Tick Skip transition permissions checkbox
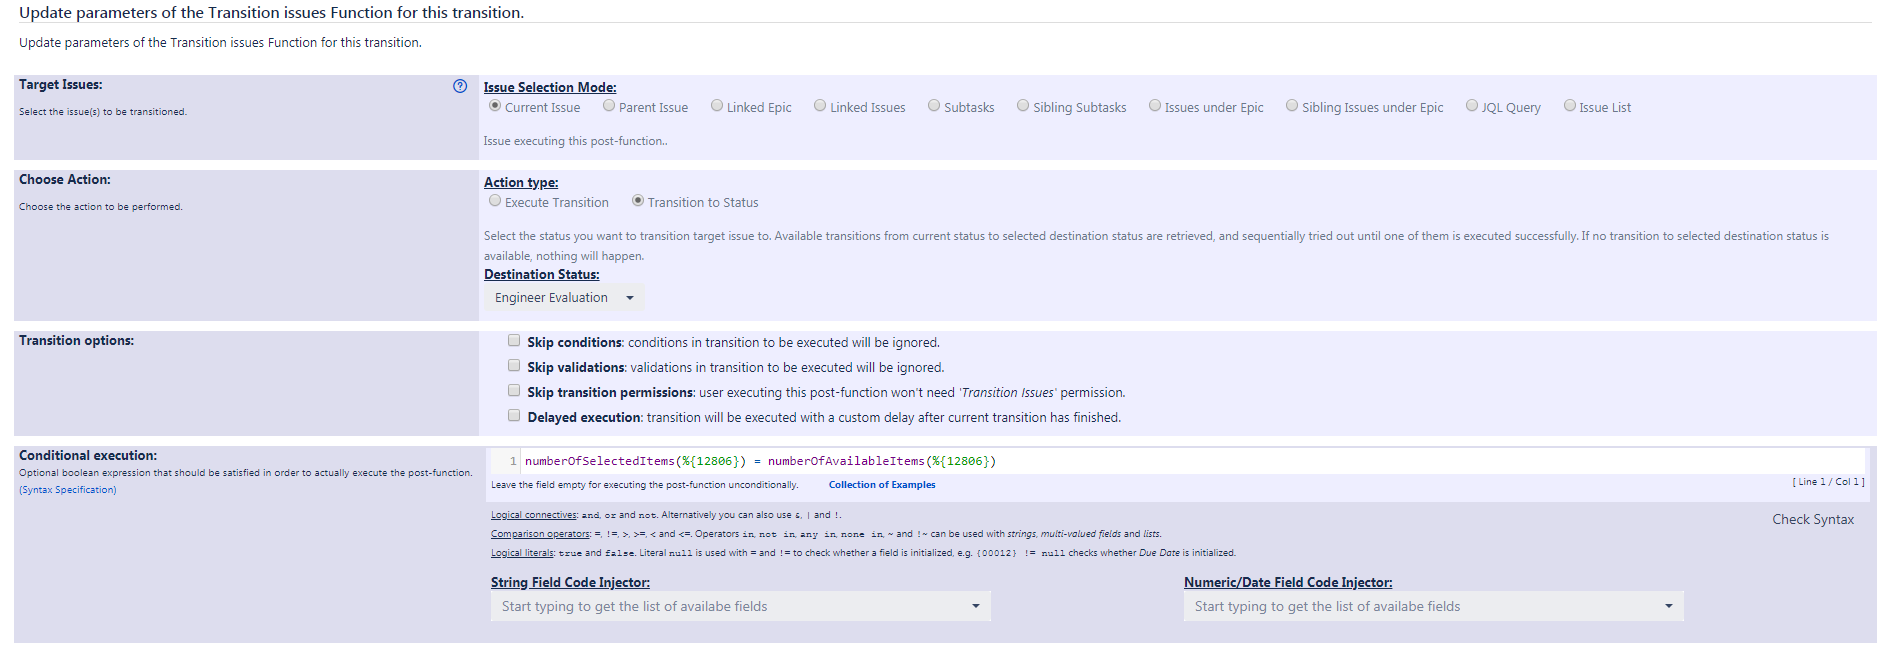The width and height of the screenshot is (1883, 649). [514, 391]
